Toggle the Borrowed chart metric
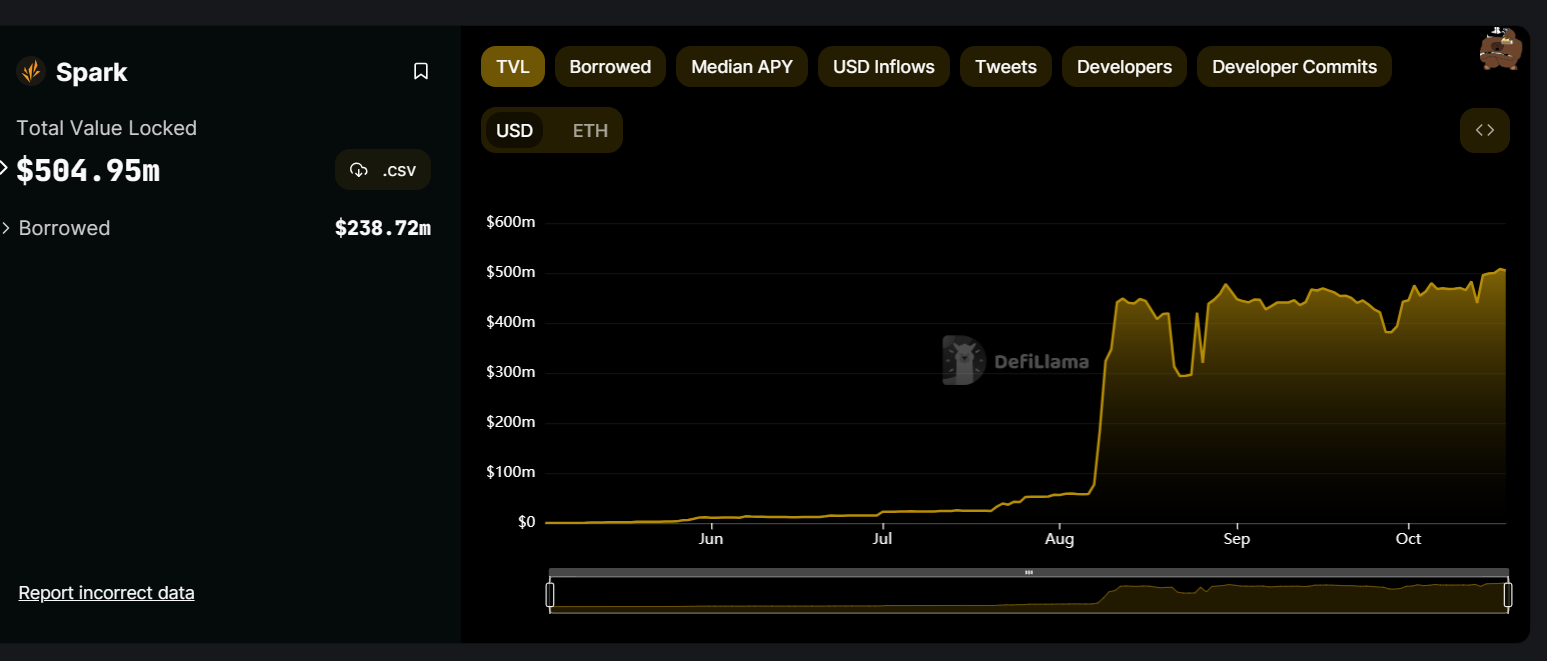The width and height of the screenshot is (1547, 661). point(610,67)
